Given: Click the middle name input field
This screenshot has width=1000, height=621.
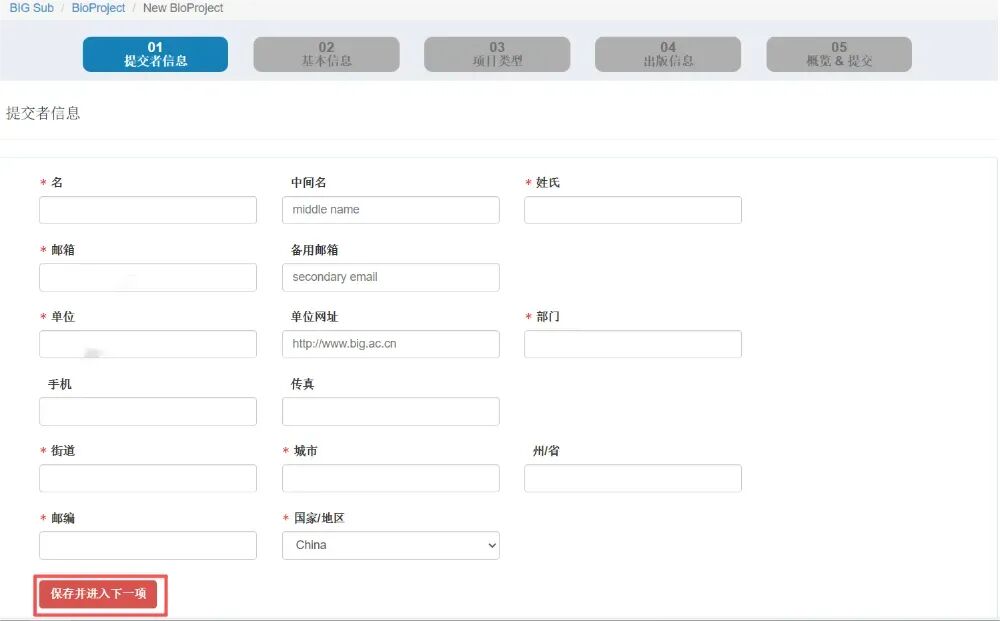Looking at the screenshot, I should (390, 210).
